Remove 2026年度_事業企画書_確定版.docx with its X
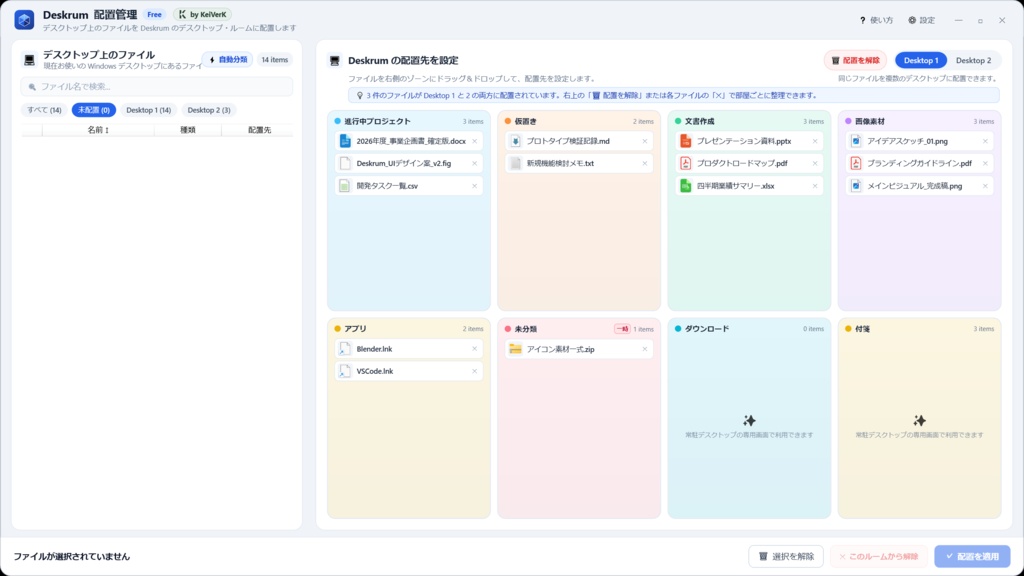 pyautogui.click(x=475, y=141)
